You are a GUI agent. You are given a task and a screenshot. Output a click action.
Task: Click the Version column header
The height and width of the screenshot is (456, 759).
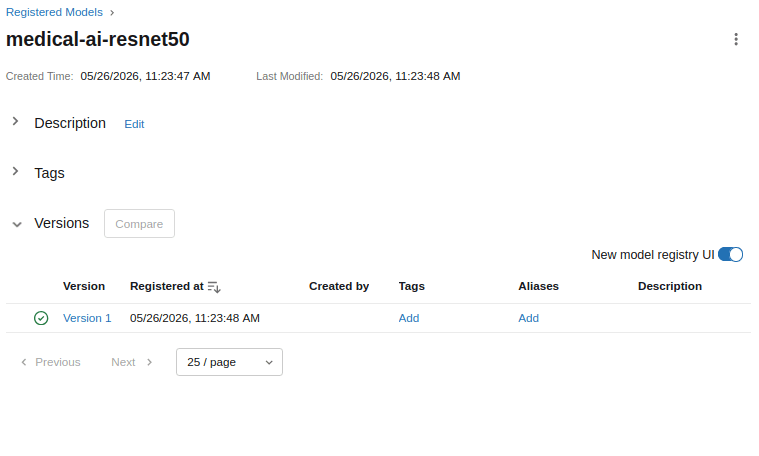[84, 286]
